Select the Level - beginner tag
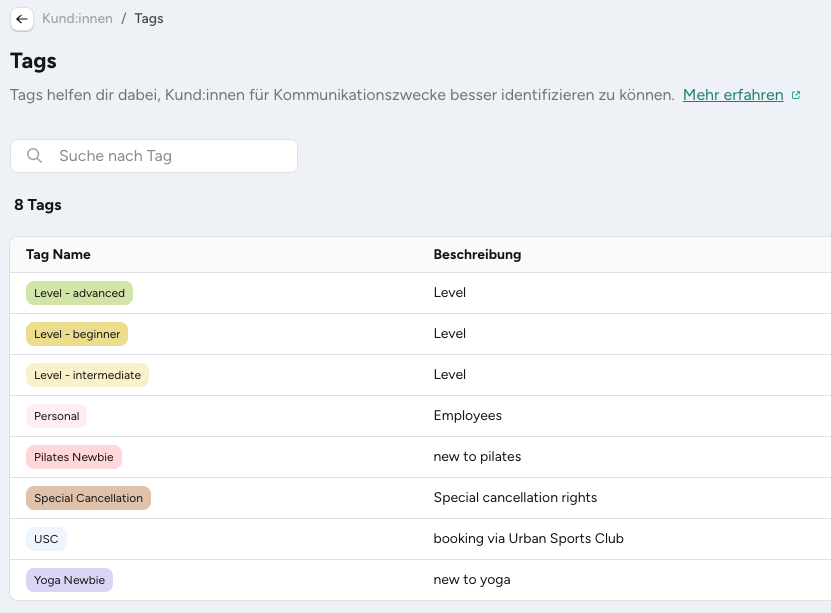Viewport: 831px width, 613px height. pyautogui.click(x=77, y=334)
